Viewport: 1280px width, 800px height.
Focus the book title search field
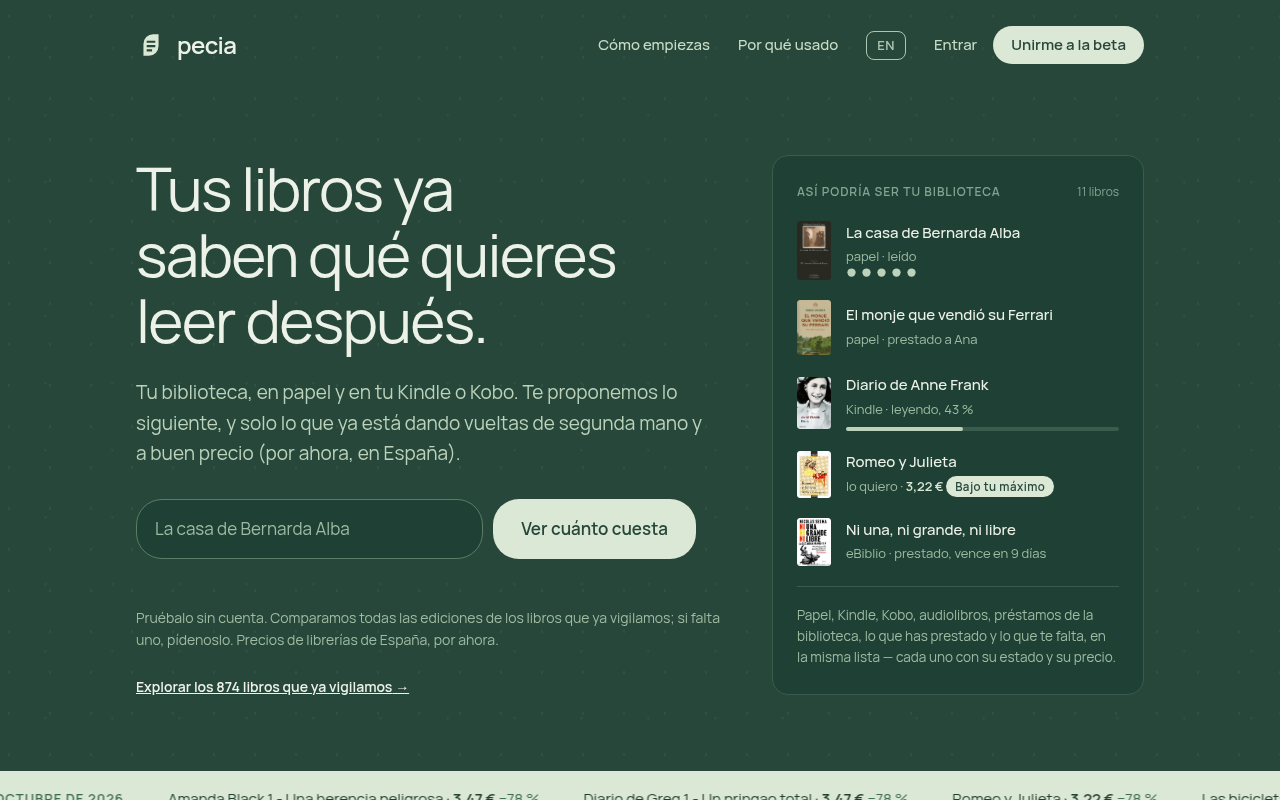pyautogui.click(x=309, y=529)
